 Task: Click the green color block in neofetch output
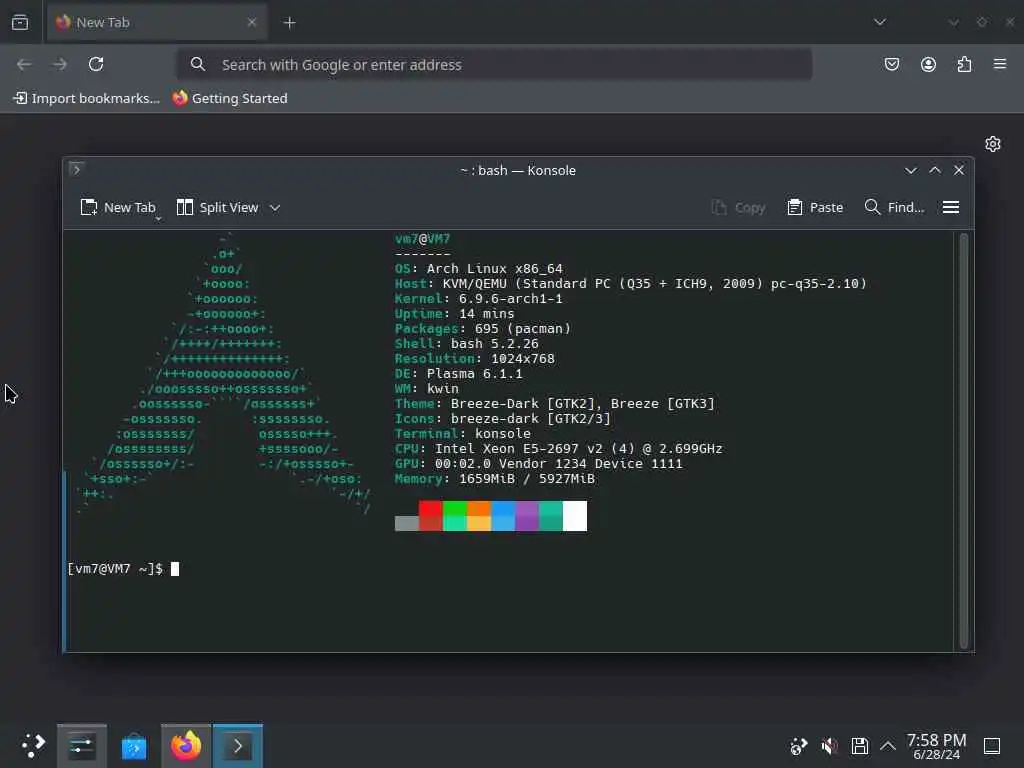[455, 516]
